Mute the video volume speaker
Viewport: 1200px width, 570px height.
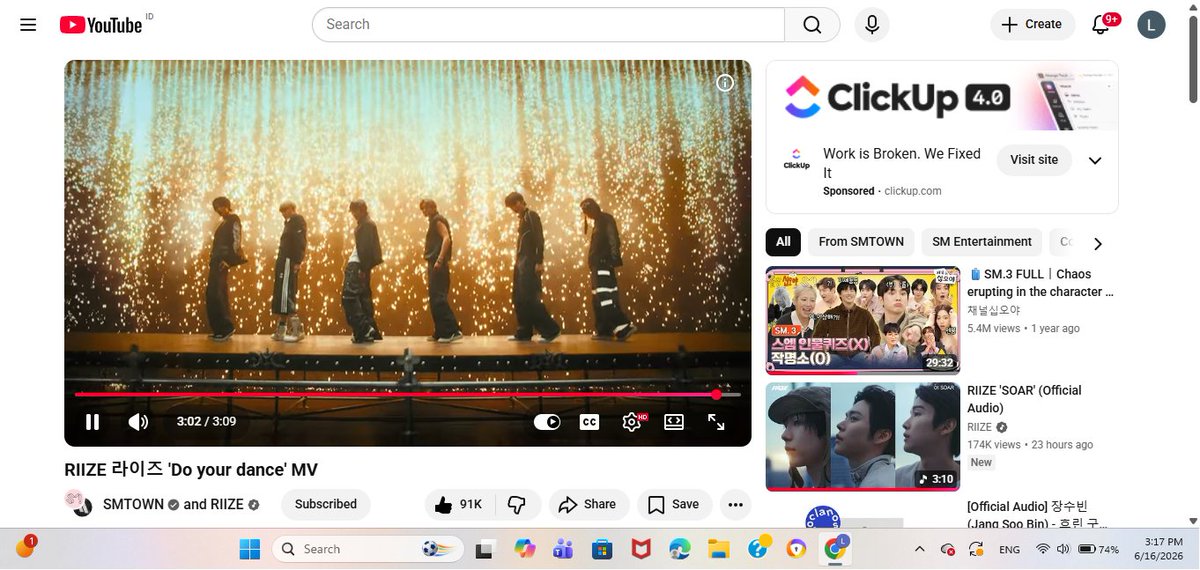pyautogui.click(x=138, y=422)
